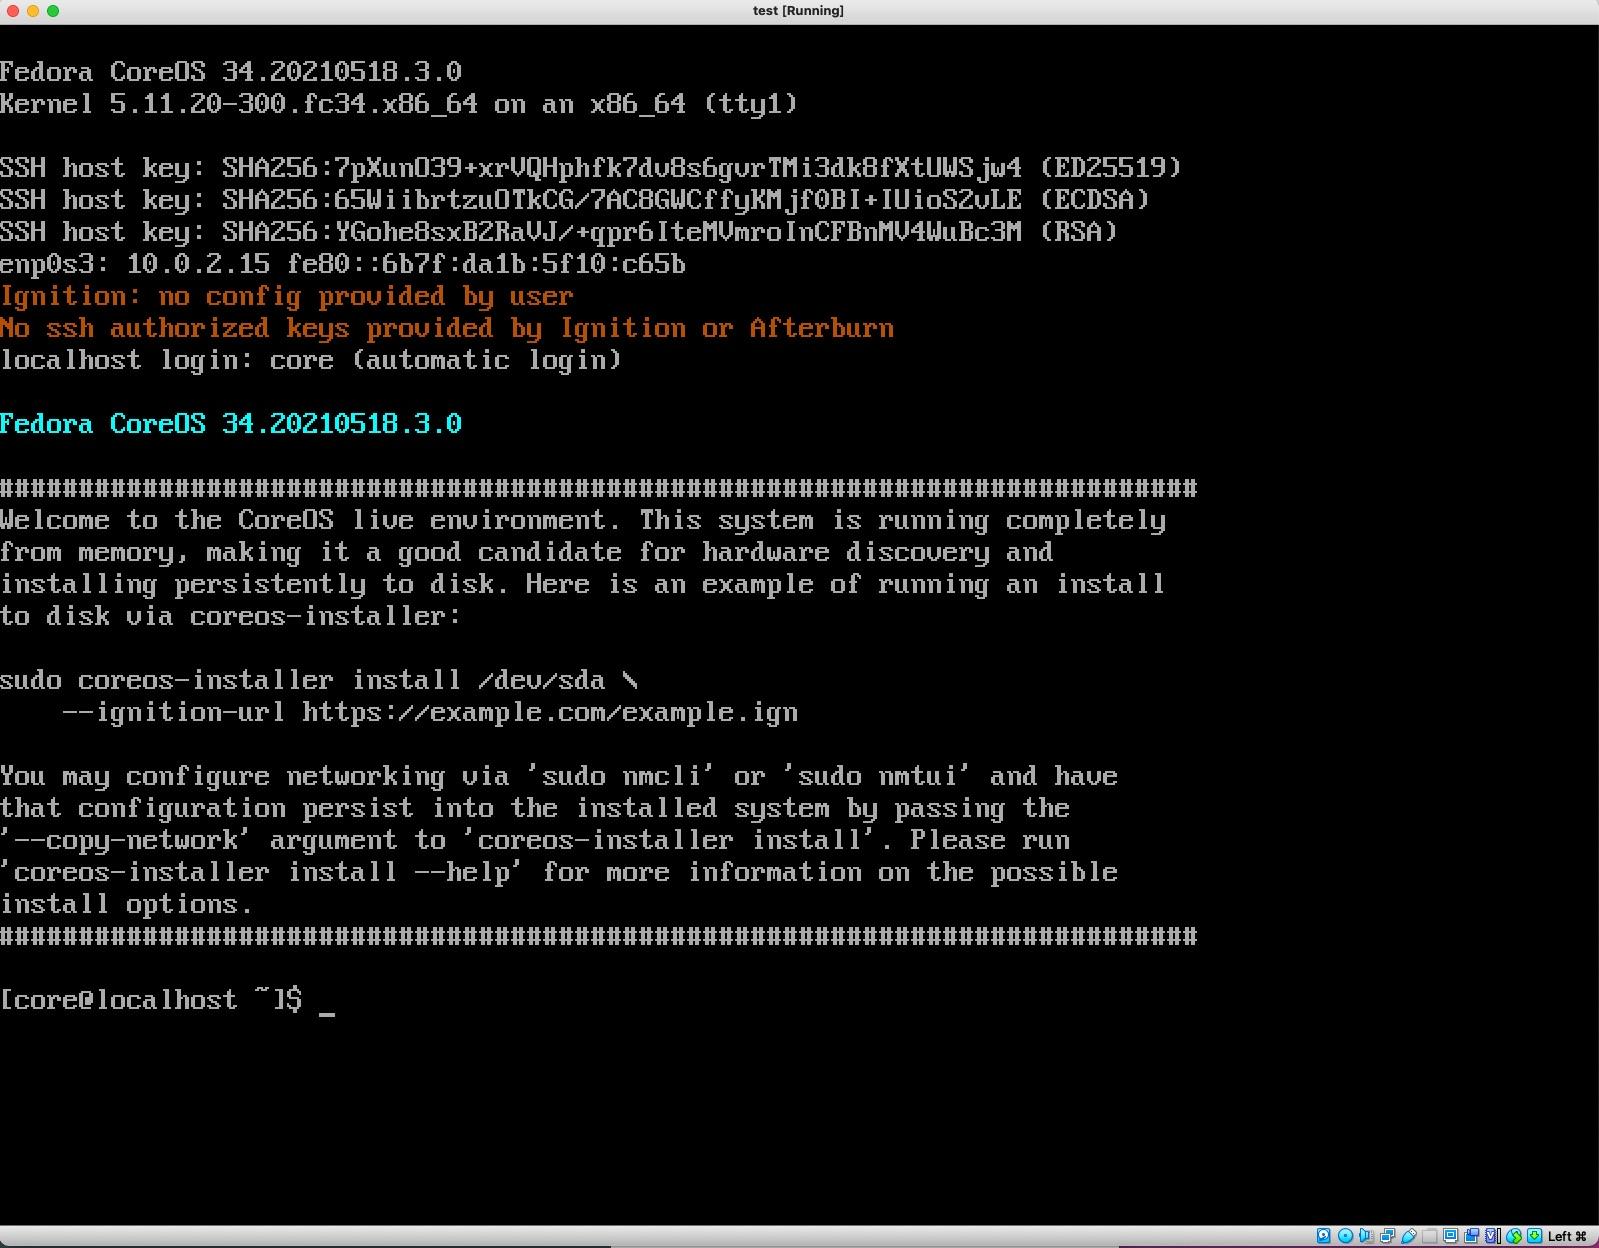Click the keyboard capture green arrow icon
This screenshot has width=1599, height=1248.
click(x=1534, y=1236)
